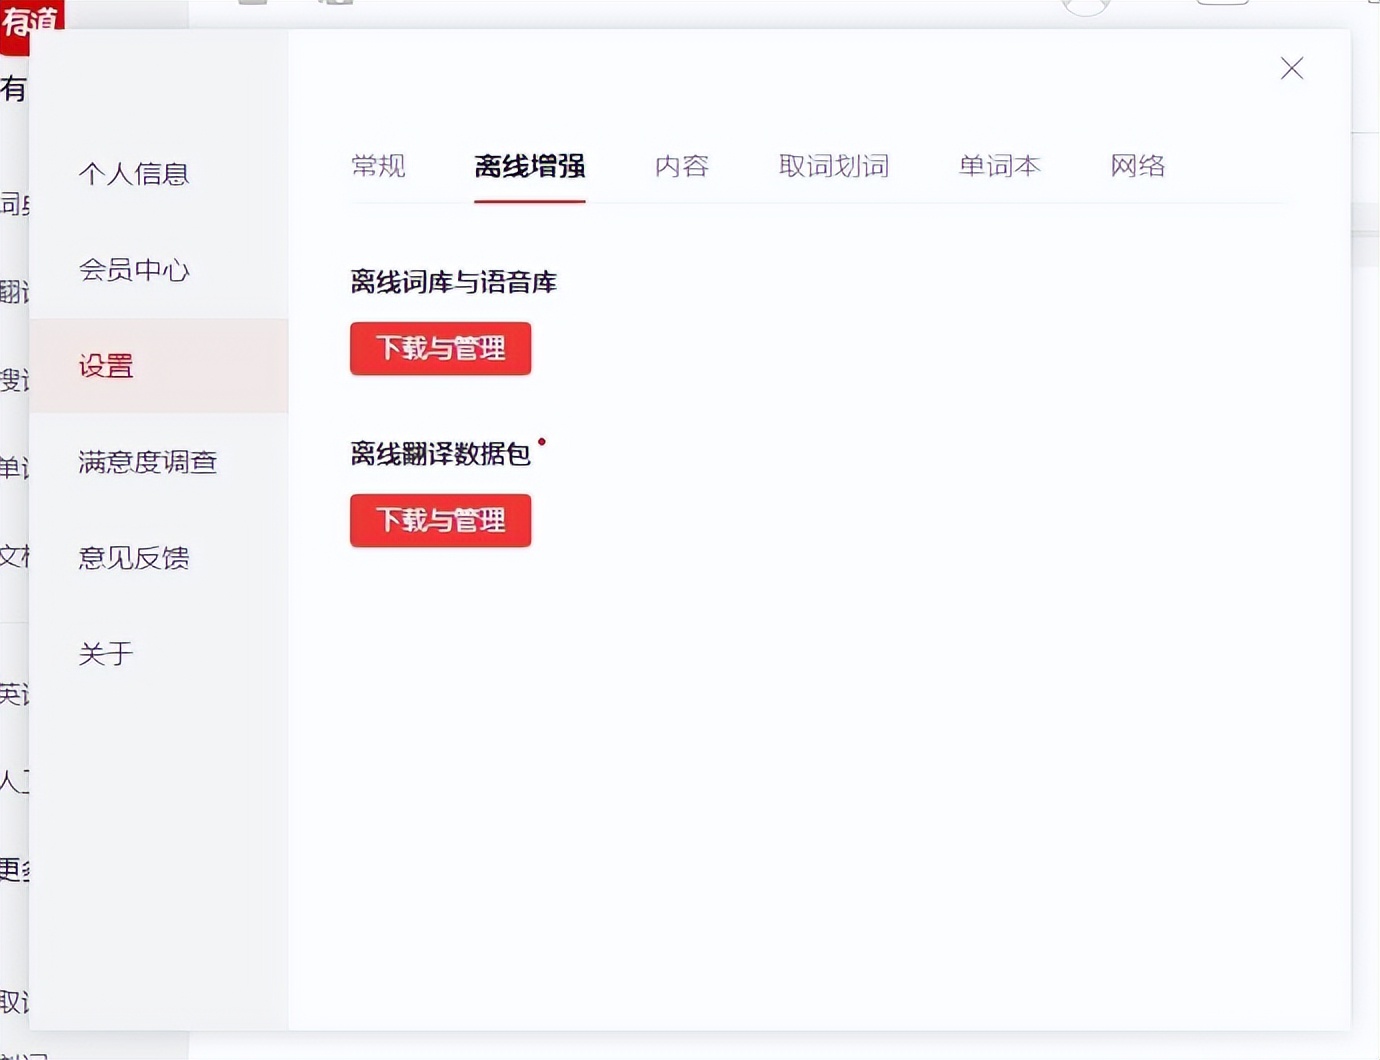Select 个人信息 in the settings navigation

(135, 173)
